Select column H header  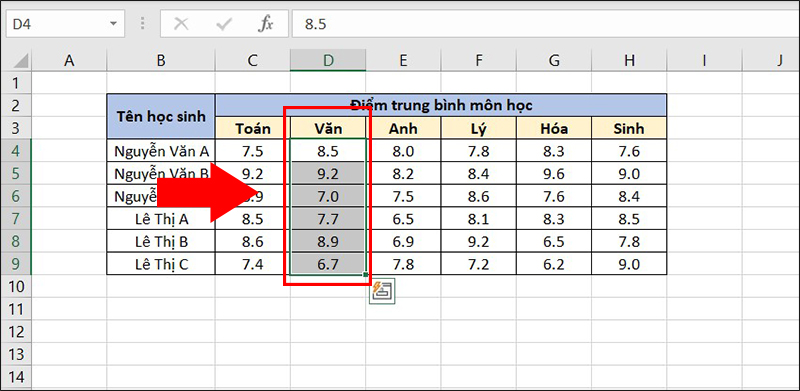click(x=629, y=61)
